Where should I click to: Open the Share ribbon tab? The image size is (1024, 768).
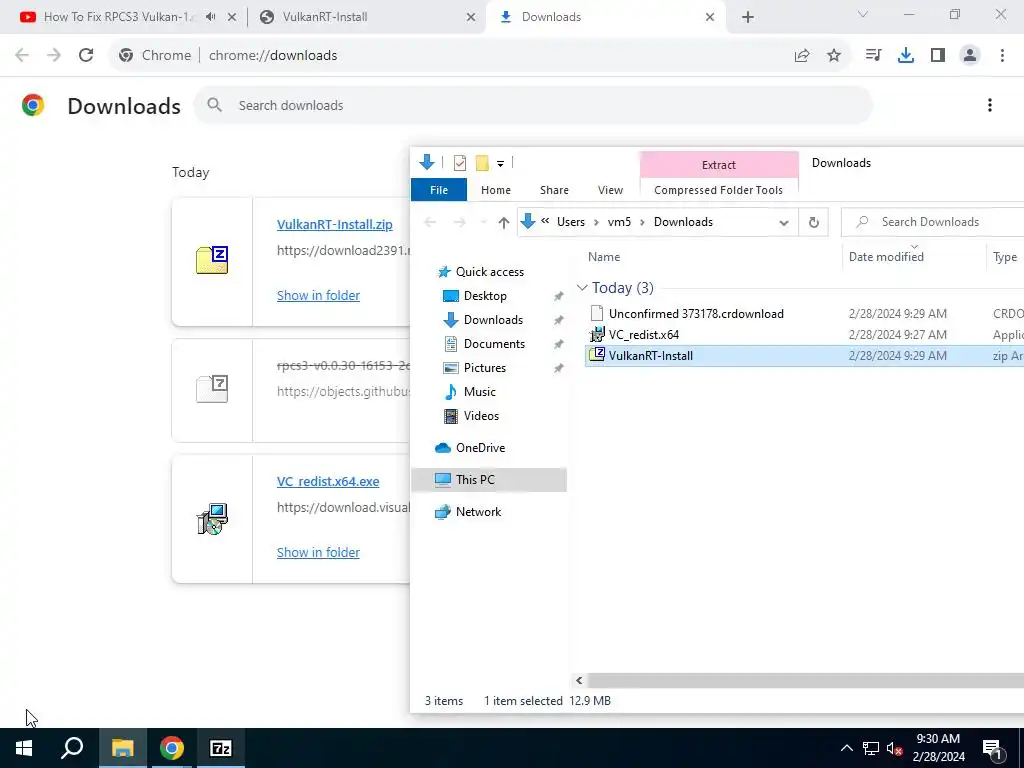(x=554, y=190)
